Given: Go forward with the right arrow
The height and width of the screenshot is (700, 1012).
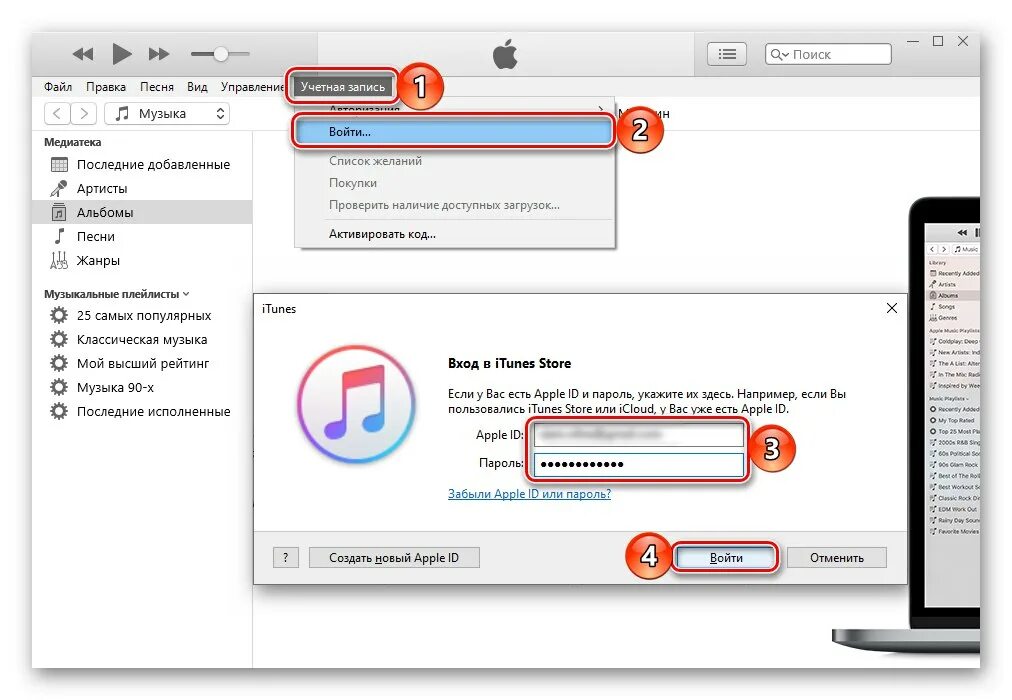Looking at the screenshot, I should (84, 114).
